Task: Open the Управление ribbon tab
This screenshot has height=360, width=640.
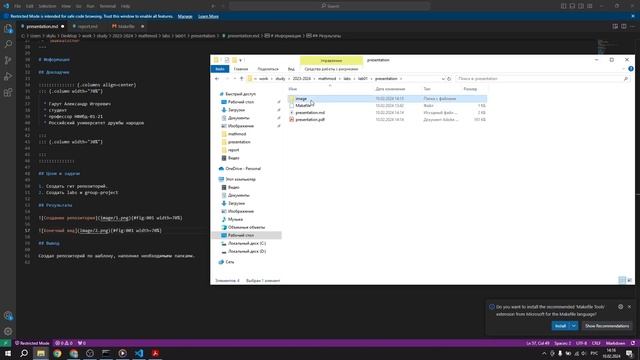Action: 331,60
